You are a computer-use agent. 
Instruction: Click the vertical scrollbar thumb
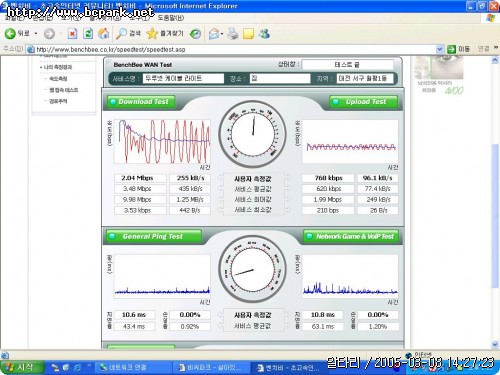(495, 216)
